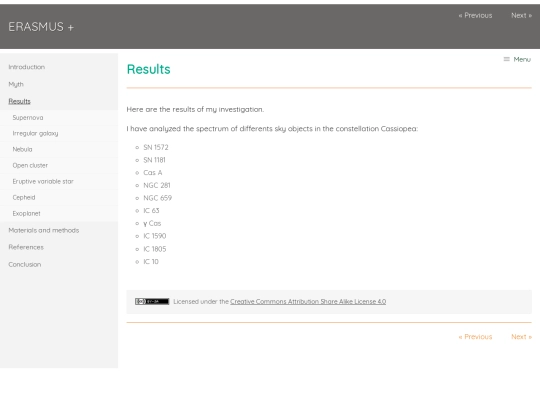Go to the Myth section
The width and height of the screenshot is (540, 405).
(x=16, y=84)
